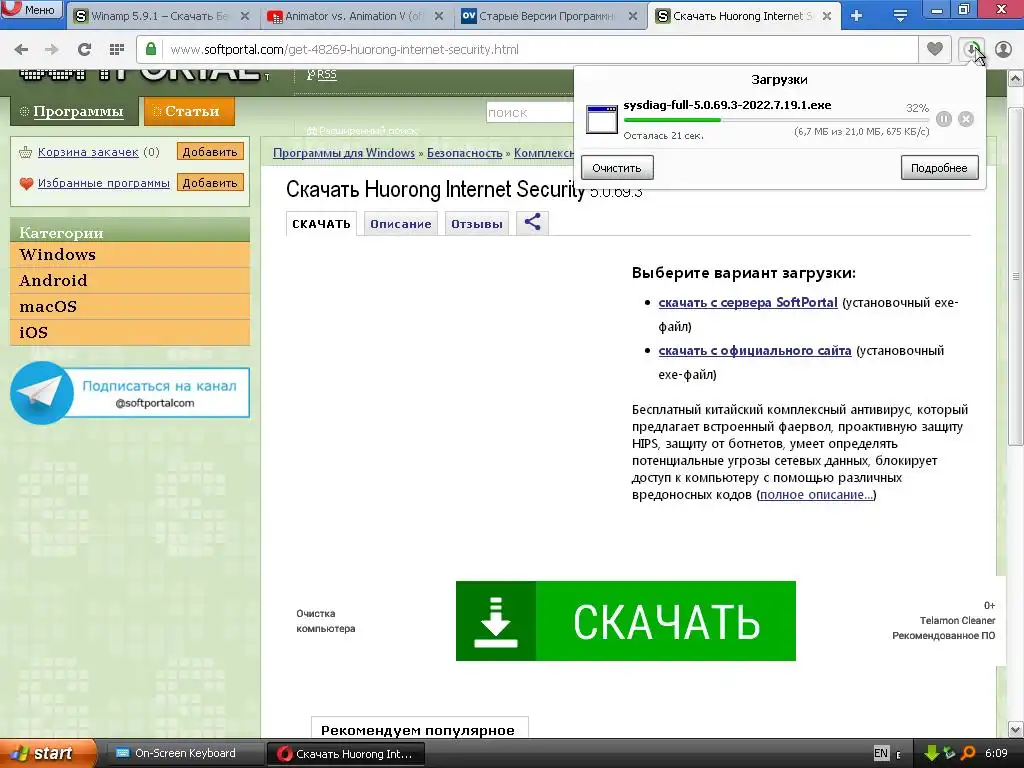
Task: Click the download progress bar
Action: tap(776, 120)
